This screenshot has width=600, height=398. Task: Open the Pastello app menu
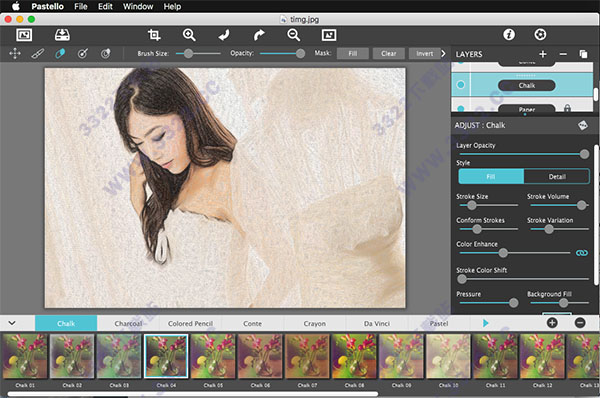(x=47, y=7)
